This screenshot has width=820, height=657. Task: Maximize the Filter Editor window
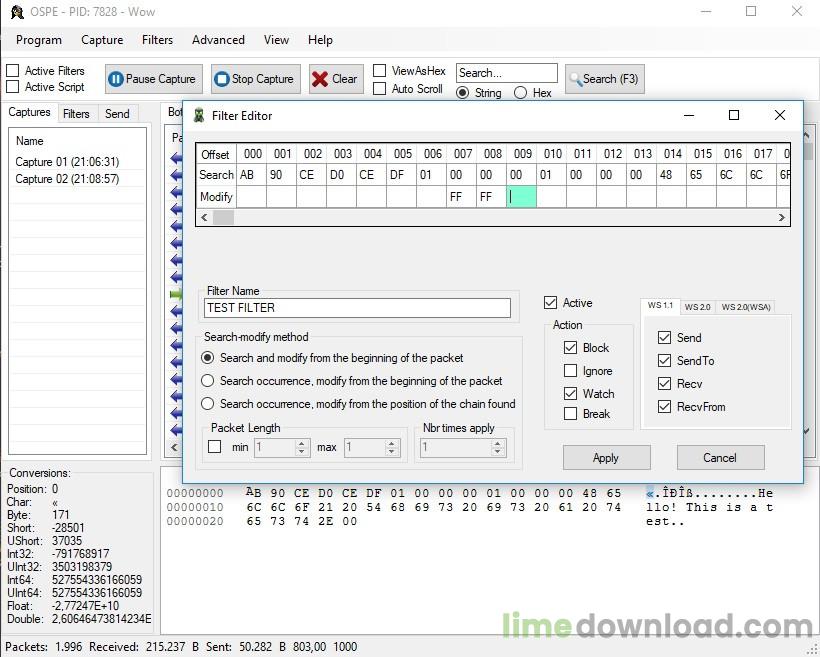point(734,115)
